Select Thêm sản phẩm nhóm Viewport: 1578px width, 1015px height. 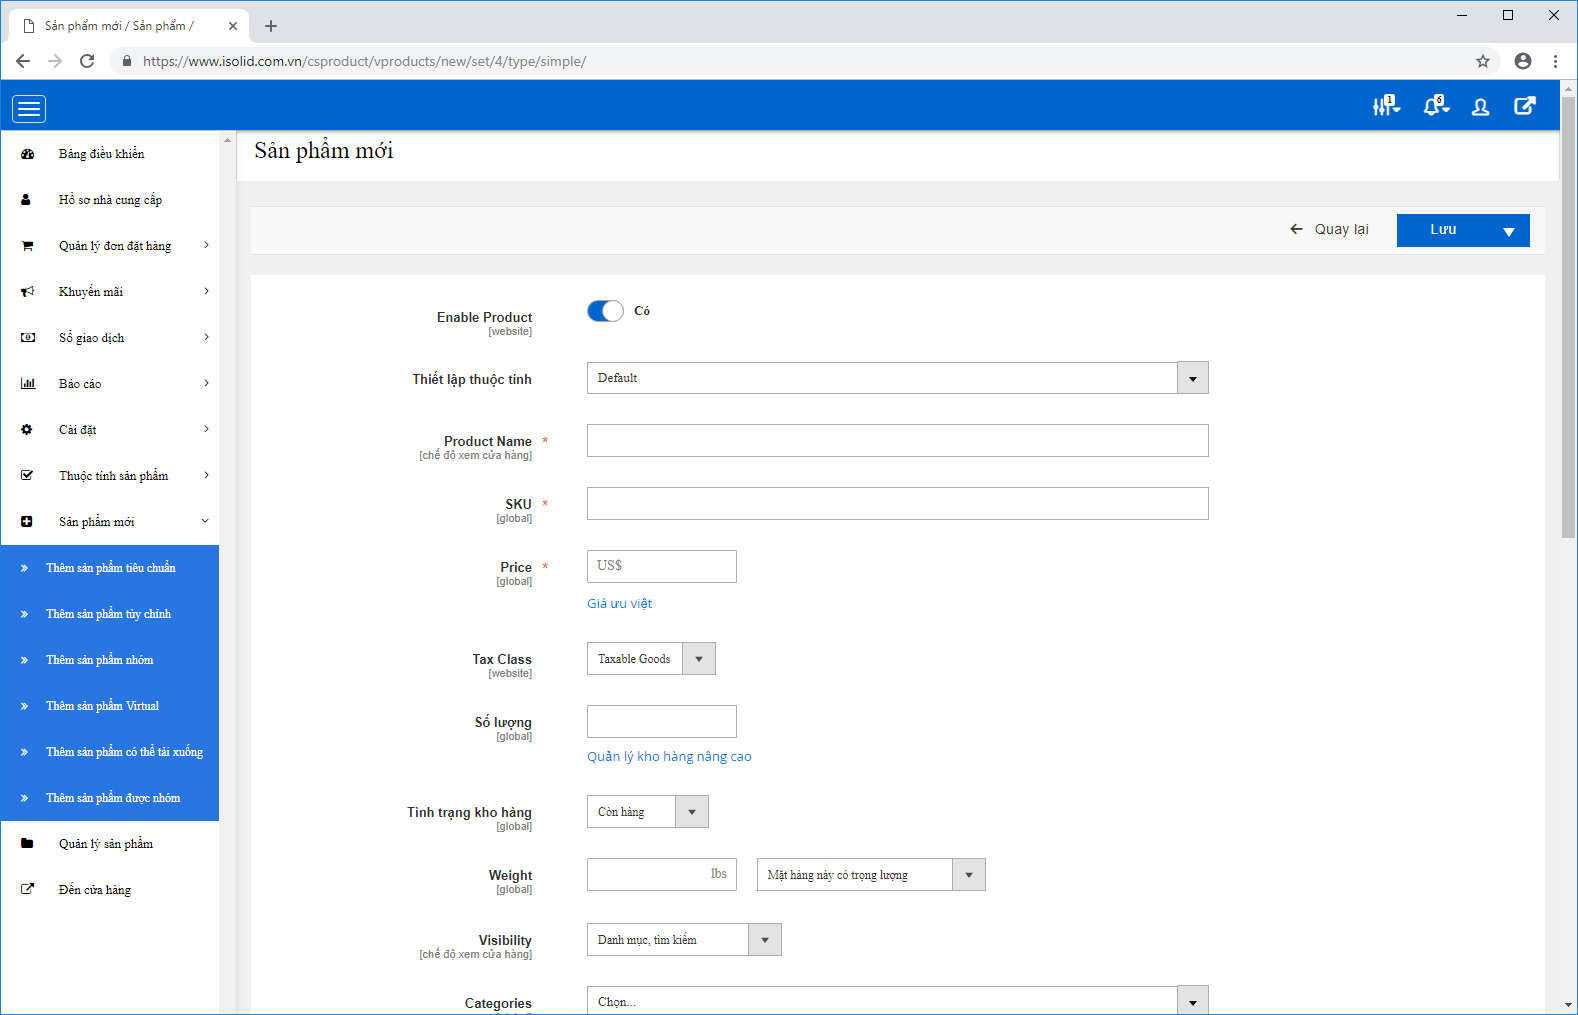click(110, 660)
